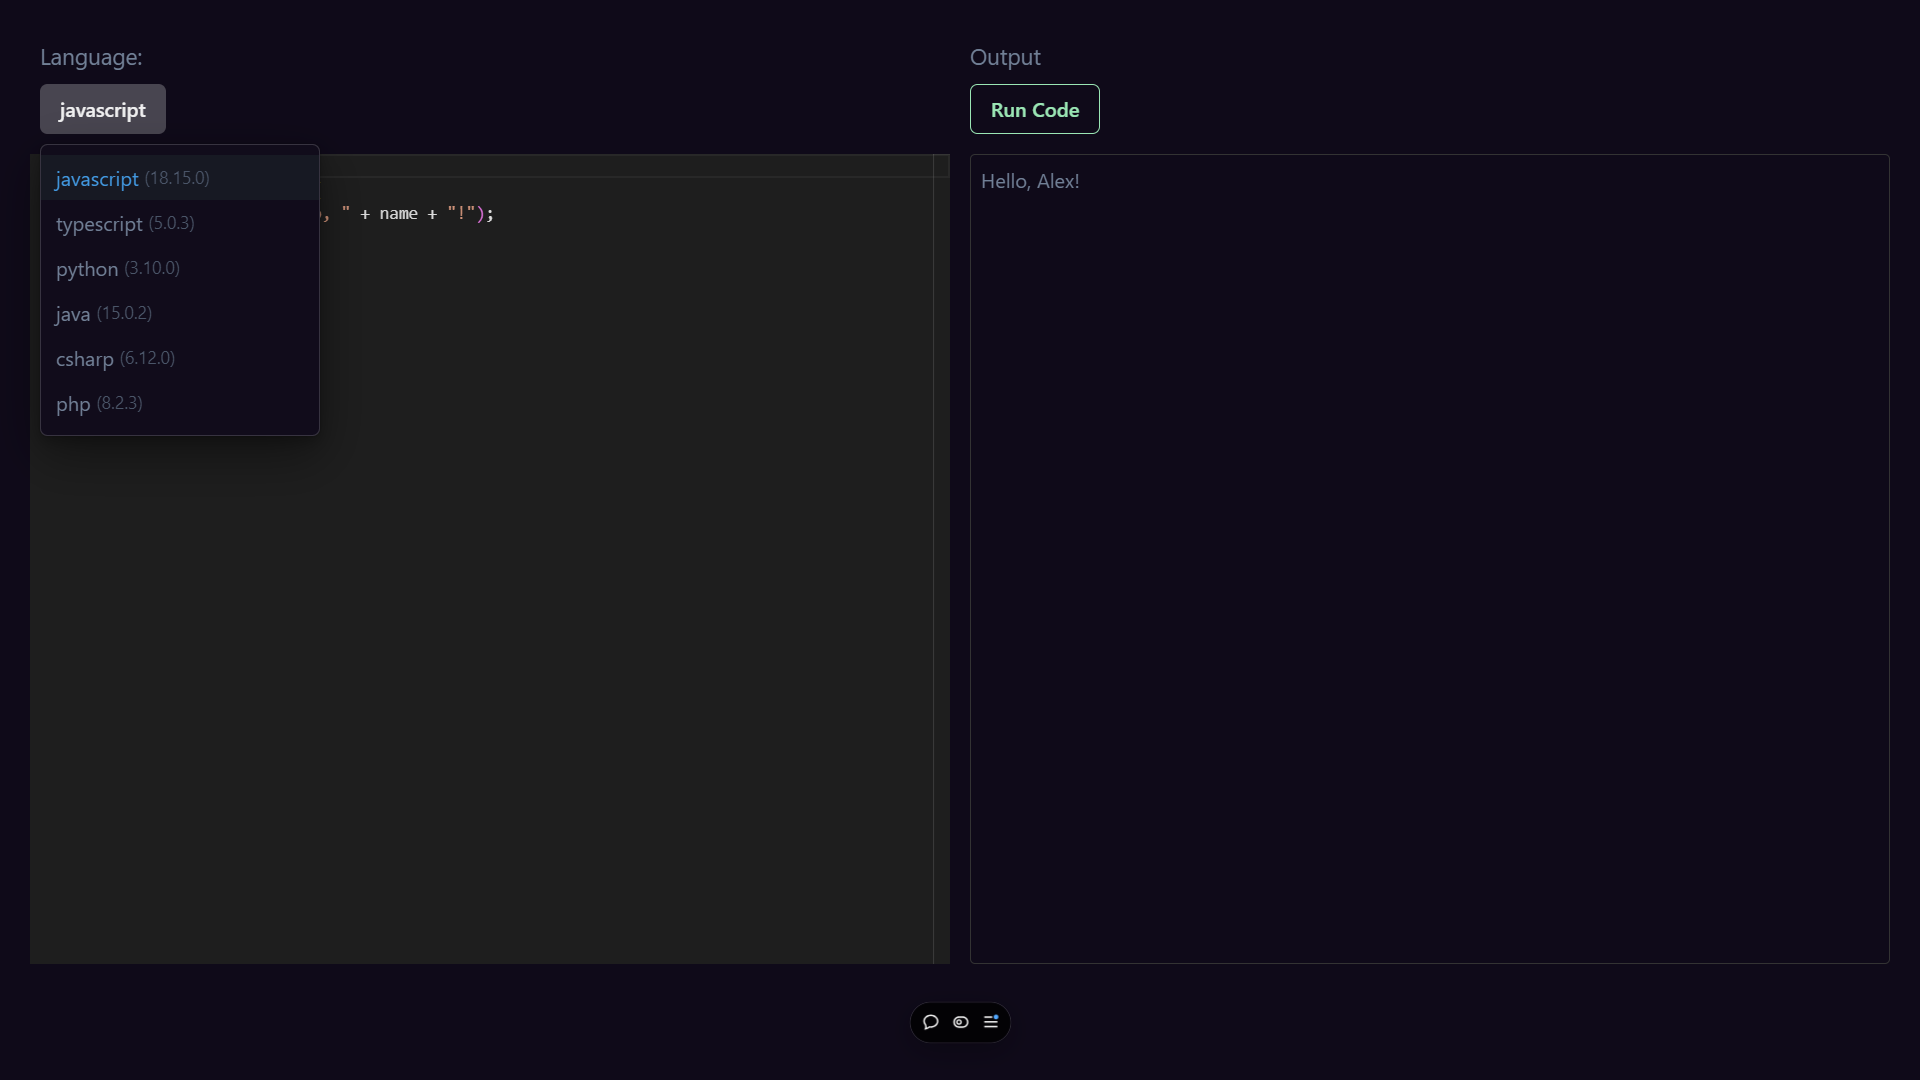The image size is (1920, 1080).
Task: Open the list menu icon in bottom toolbar
Action: 991,1022
